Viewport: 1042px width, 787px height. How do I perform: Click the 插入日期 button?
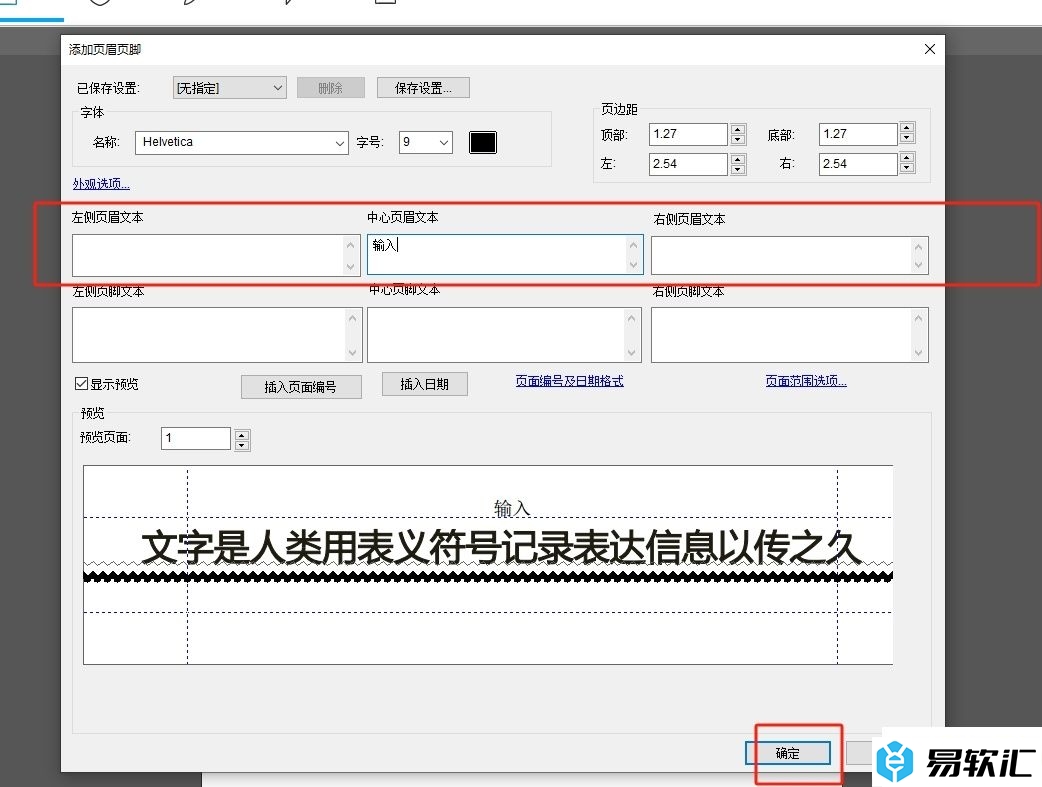(x=425, y=384)
